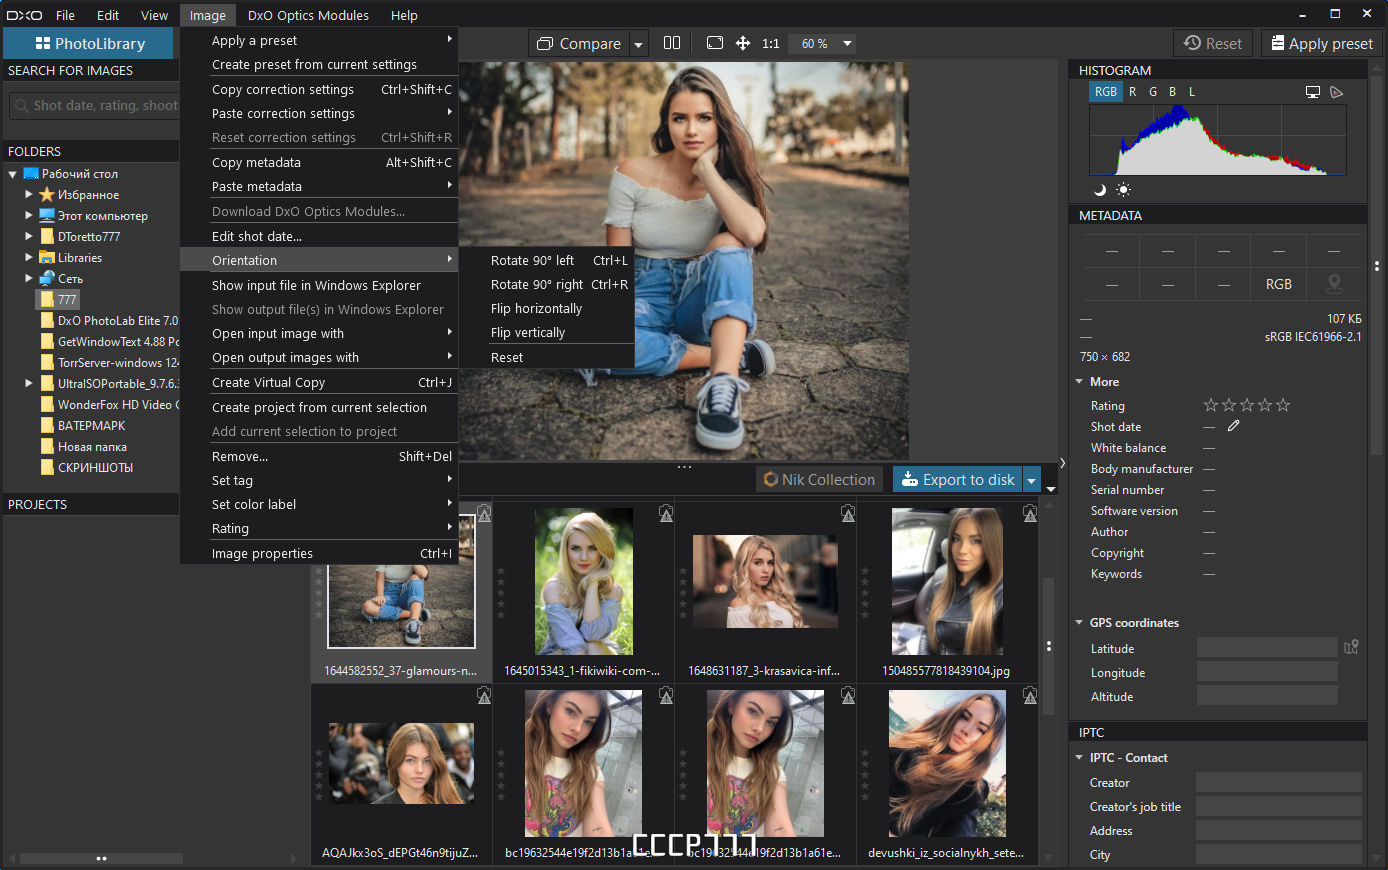Viewport: 1388px width, 870px height.
Task: Open the map icon beside Latitude
Action: click(1351, 647)
